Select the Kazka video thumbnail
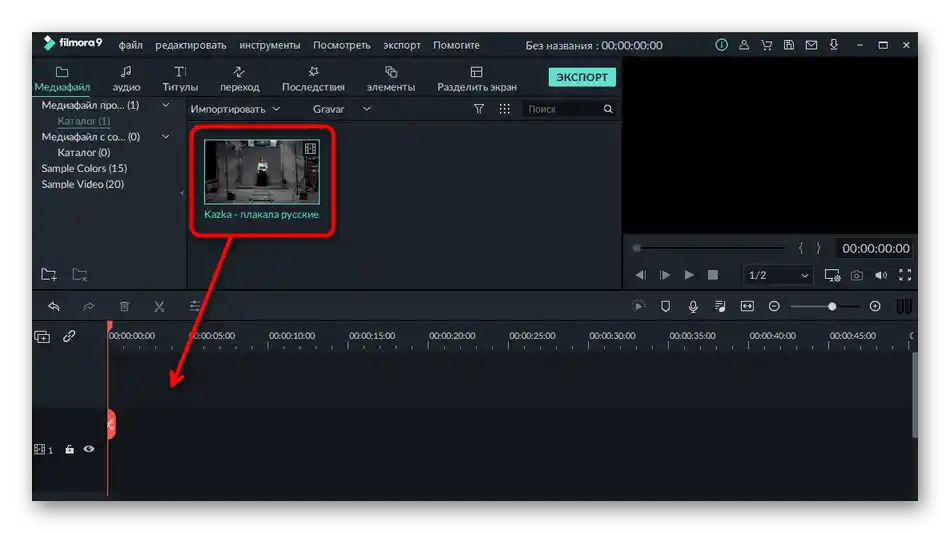The height and width of the screenshot is (533, 950). (x=262, y=172)
